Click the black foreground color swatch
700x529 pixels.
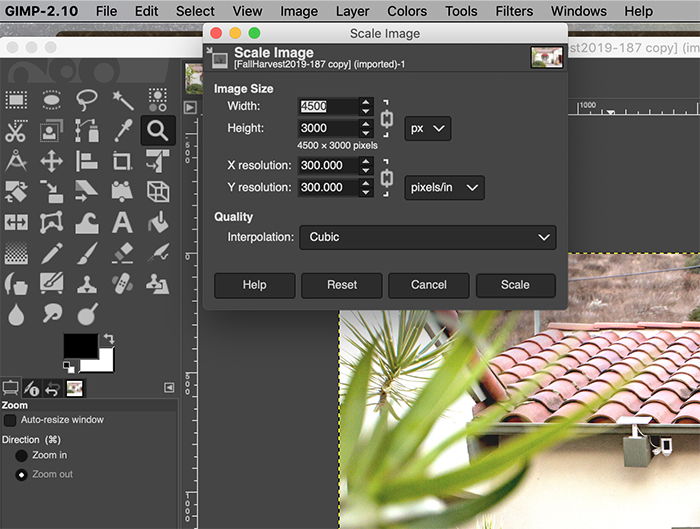coord(80,345)
